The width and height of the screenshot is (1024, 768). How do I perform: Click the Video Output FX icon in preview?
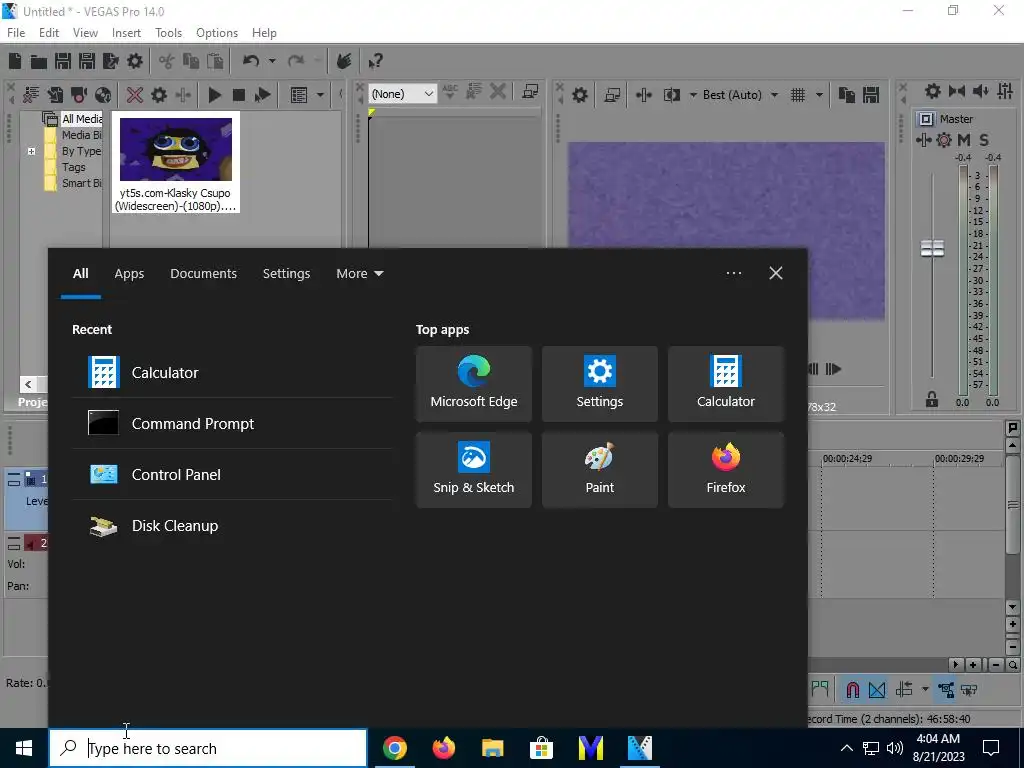tap(644, 95)
